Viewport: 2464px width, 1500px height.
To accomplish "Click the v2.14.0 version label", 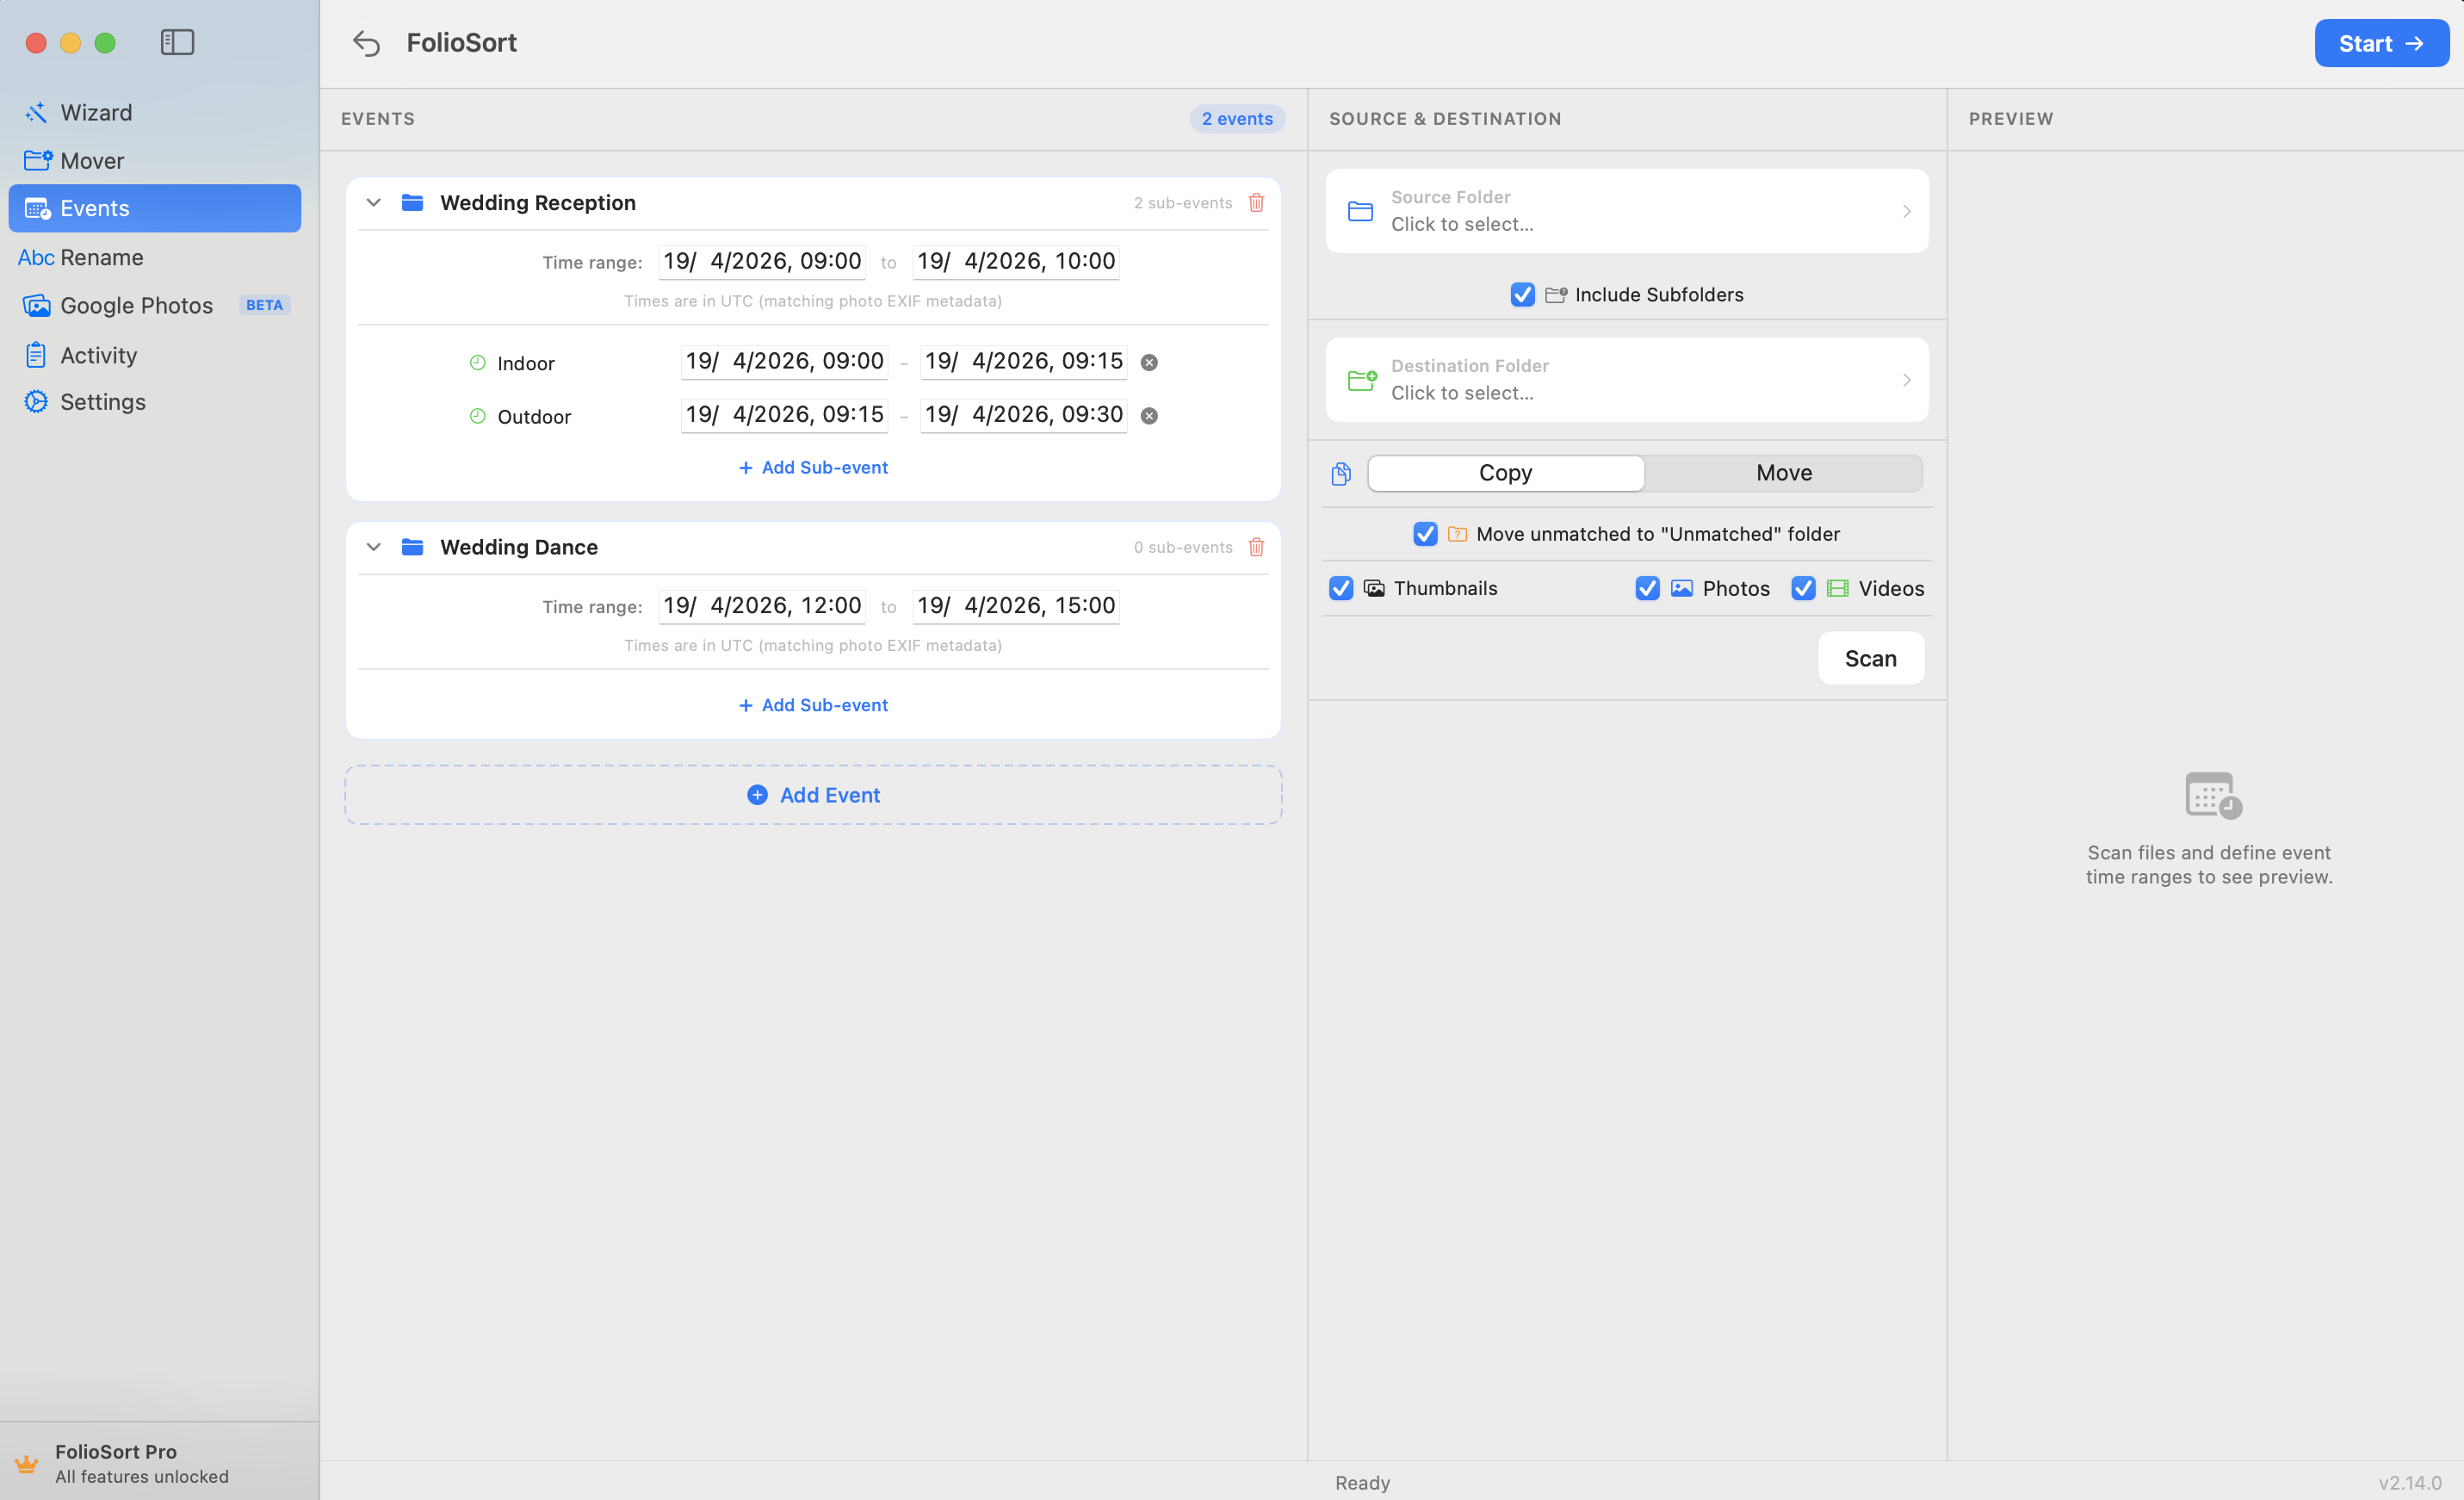I will coord(2409,1482).
